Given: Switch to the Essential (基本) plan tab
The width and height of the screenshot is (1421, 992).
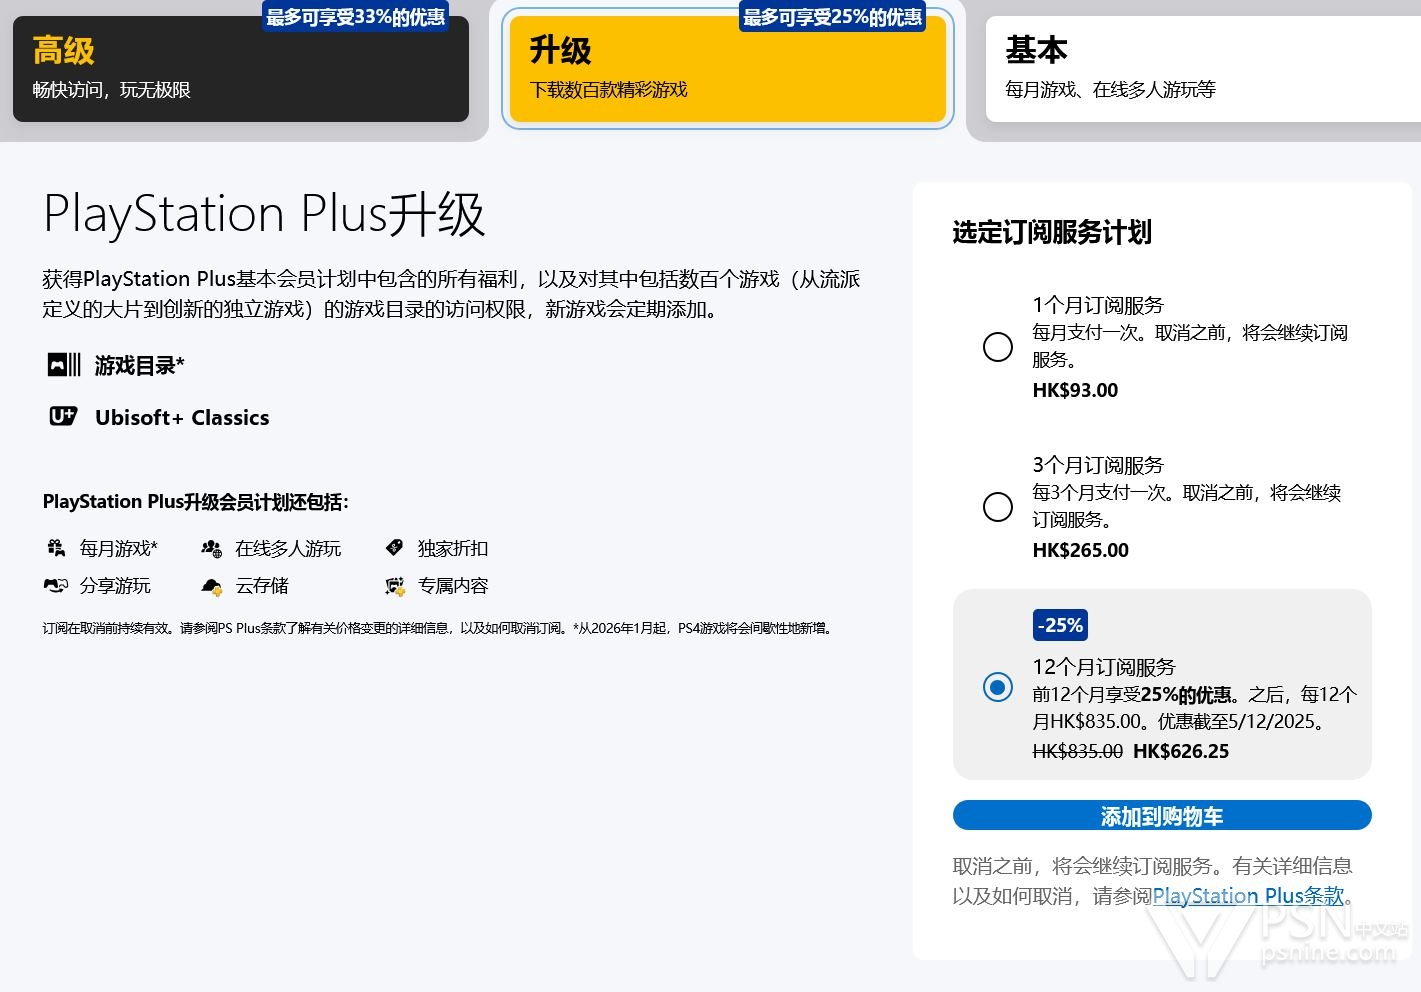Looking at the screenshot, I should point(1200,69).
